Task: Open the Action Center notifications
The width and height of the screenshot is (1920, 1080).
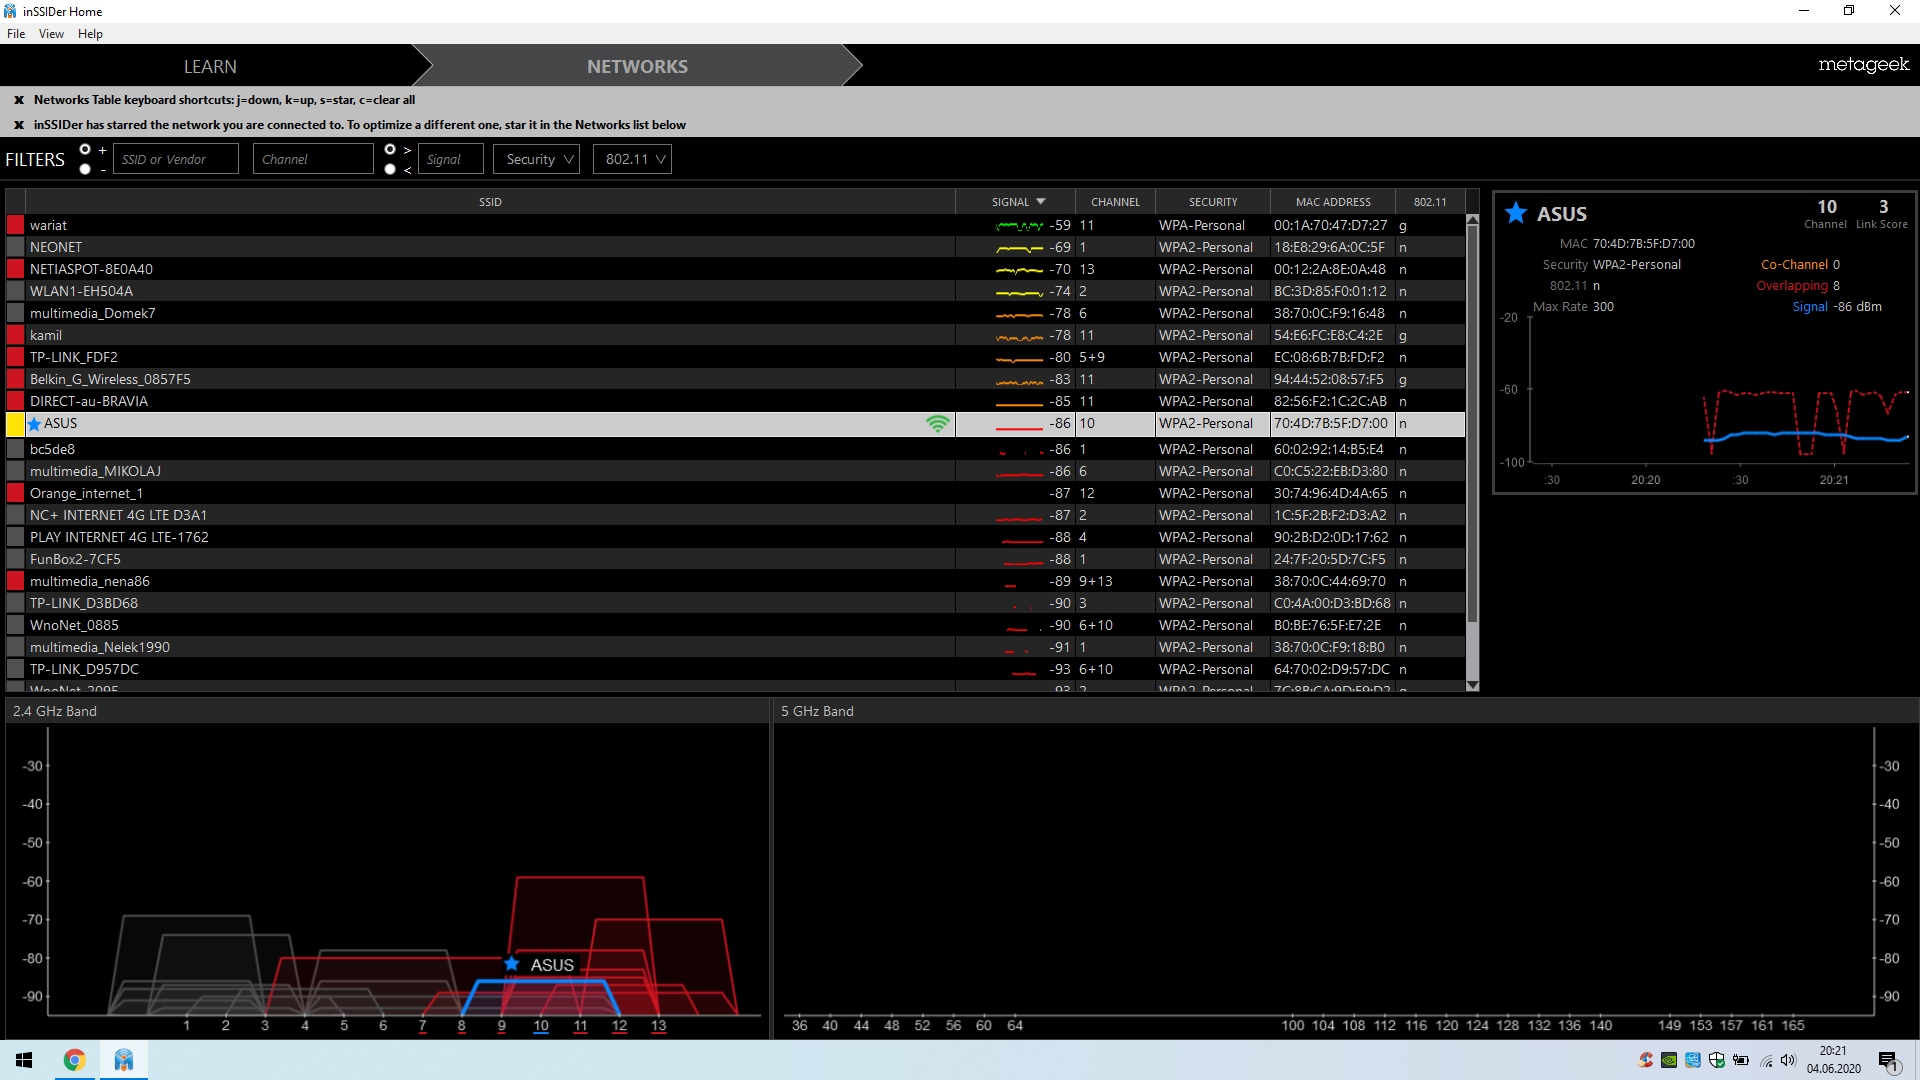Action: (1889, 1061)
